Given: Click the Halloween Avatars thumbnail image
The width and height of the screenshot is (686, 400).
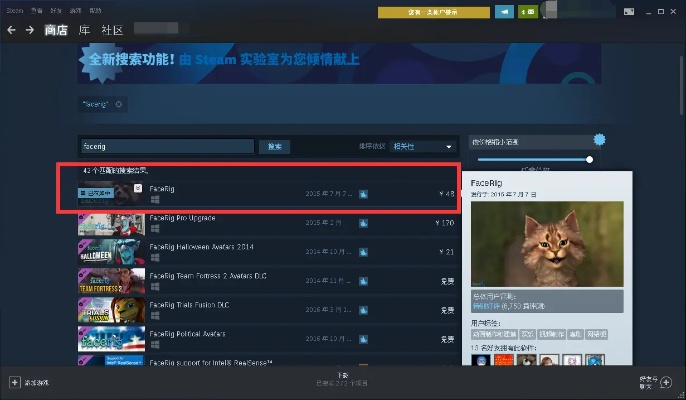Looking at the screenshot, I should pyautogui.click(x=112, y=252).
